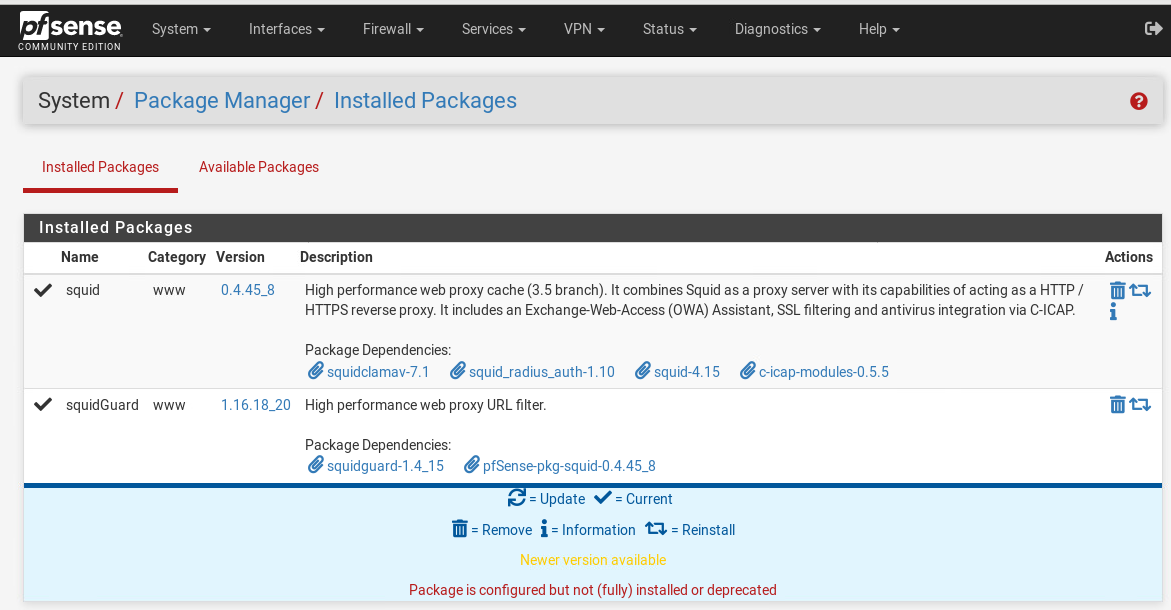Open the squidguard-1.4_15 dependency link
Viewport: 1171px width, 610px height.
[x=385, y=466]
